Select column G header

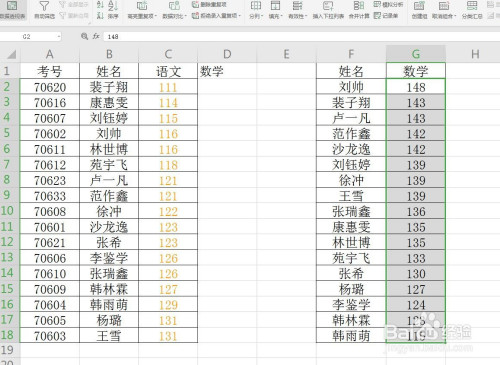pyautogui.click(x=416, y=54)
